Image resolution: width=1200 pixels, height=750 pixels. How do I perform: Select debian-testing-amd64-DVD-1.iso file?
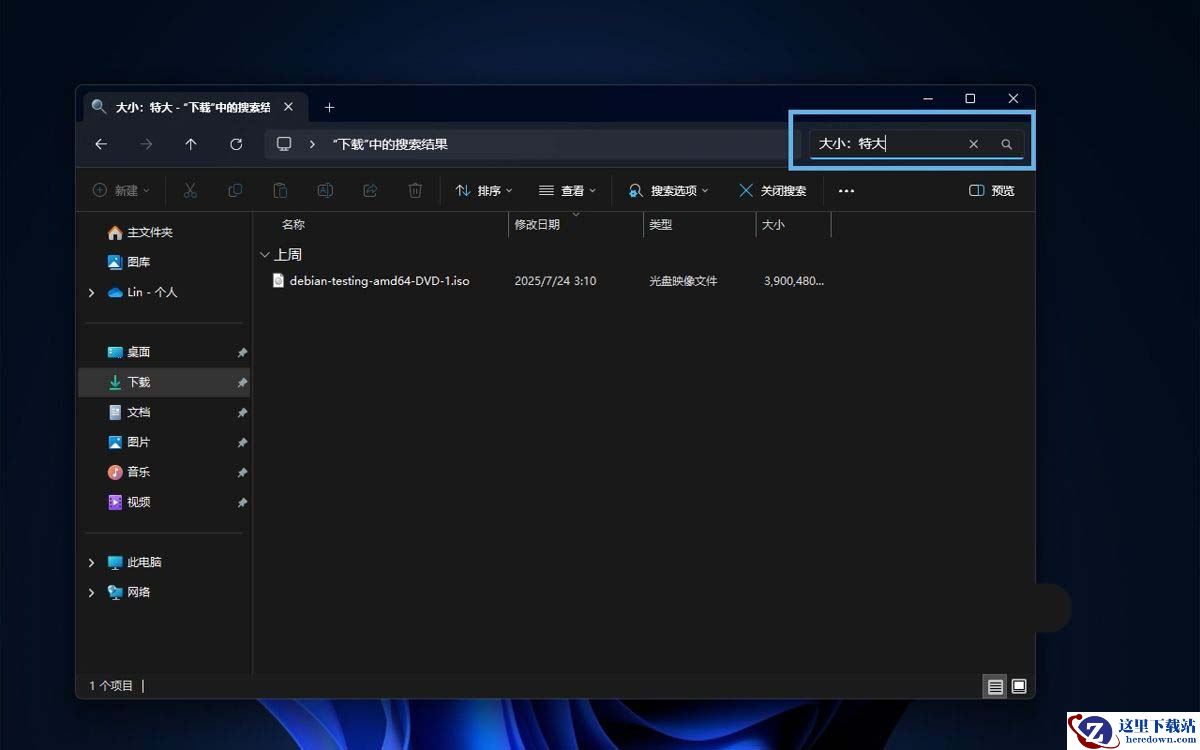click(379, 281)
